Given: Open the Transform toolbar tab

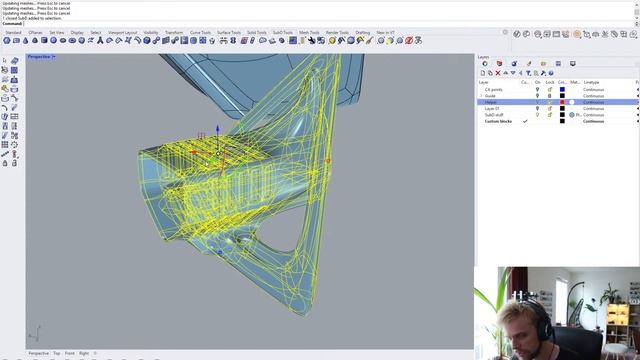Looking at the screenshot, I should click(174, 32).
